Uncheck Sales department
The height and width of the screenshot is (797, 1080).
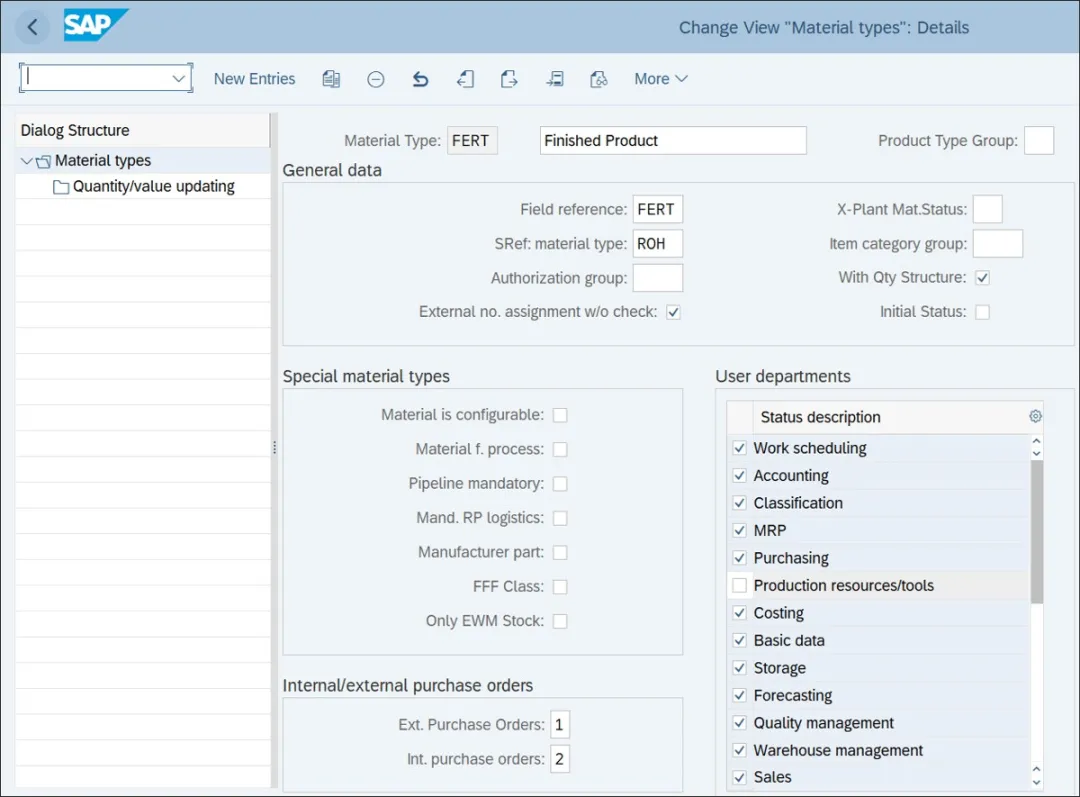coord(739,778)
